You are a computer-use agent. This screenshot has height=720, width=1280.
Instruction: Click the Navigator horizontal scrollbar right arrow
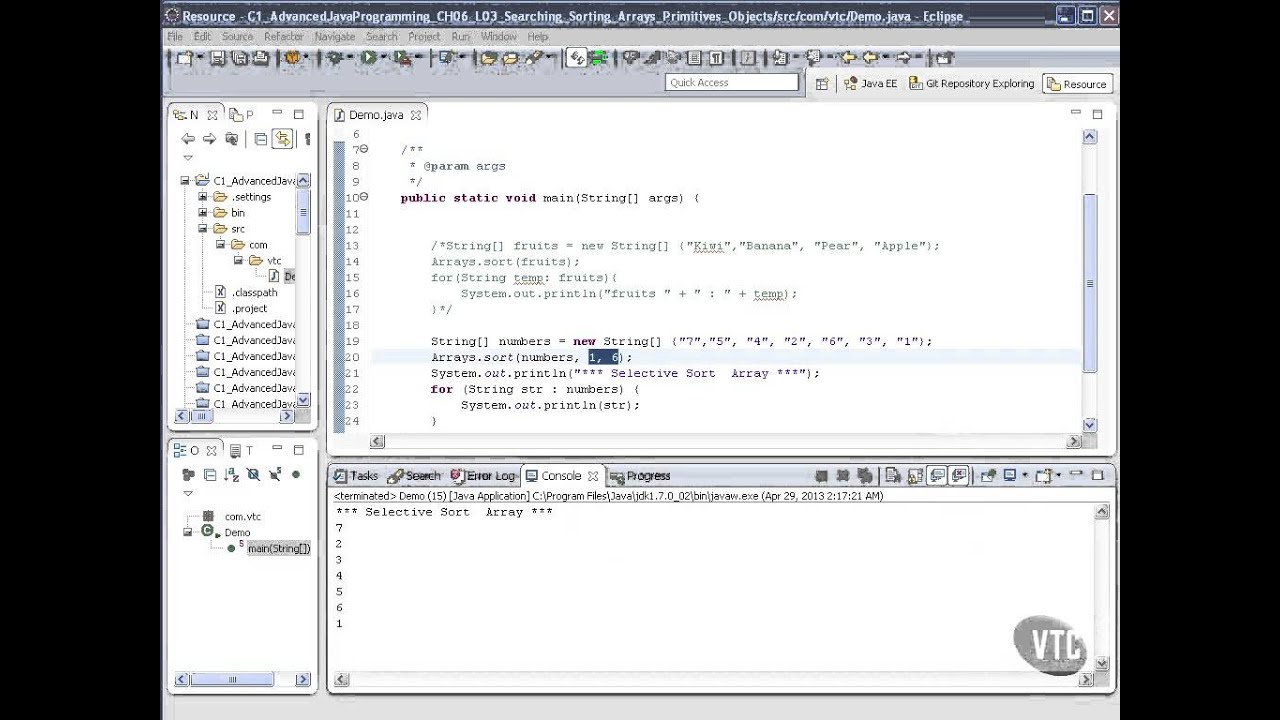286,416
